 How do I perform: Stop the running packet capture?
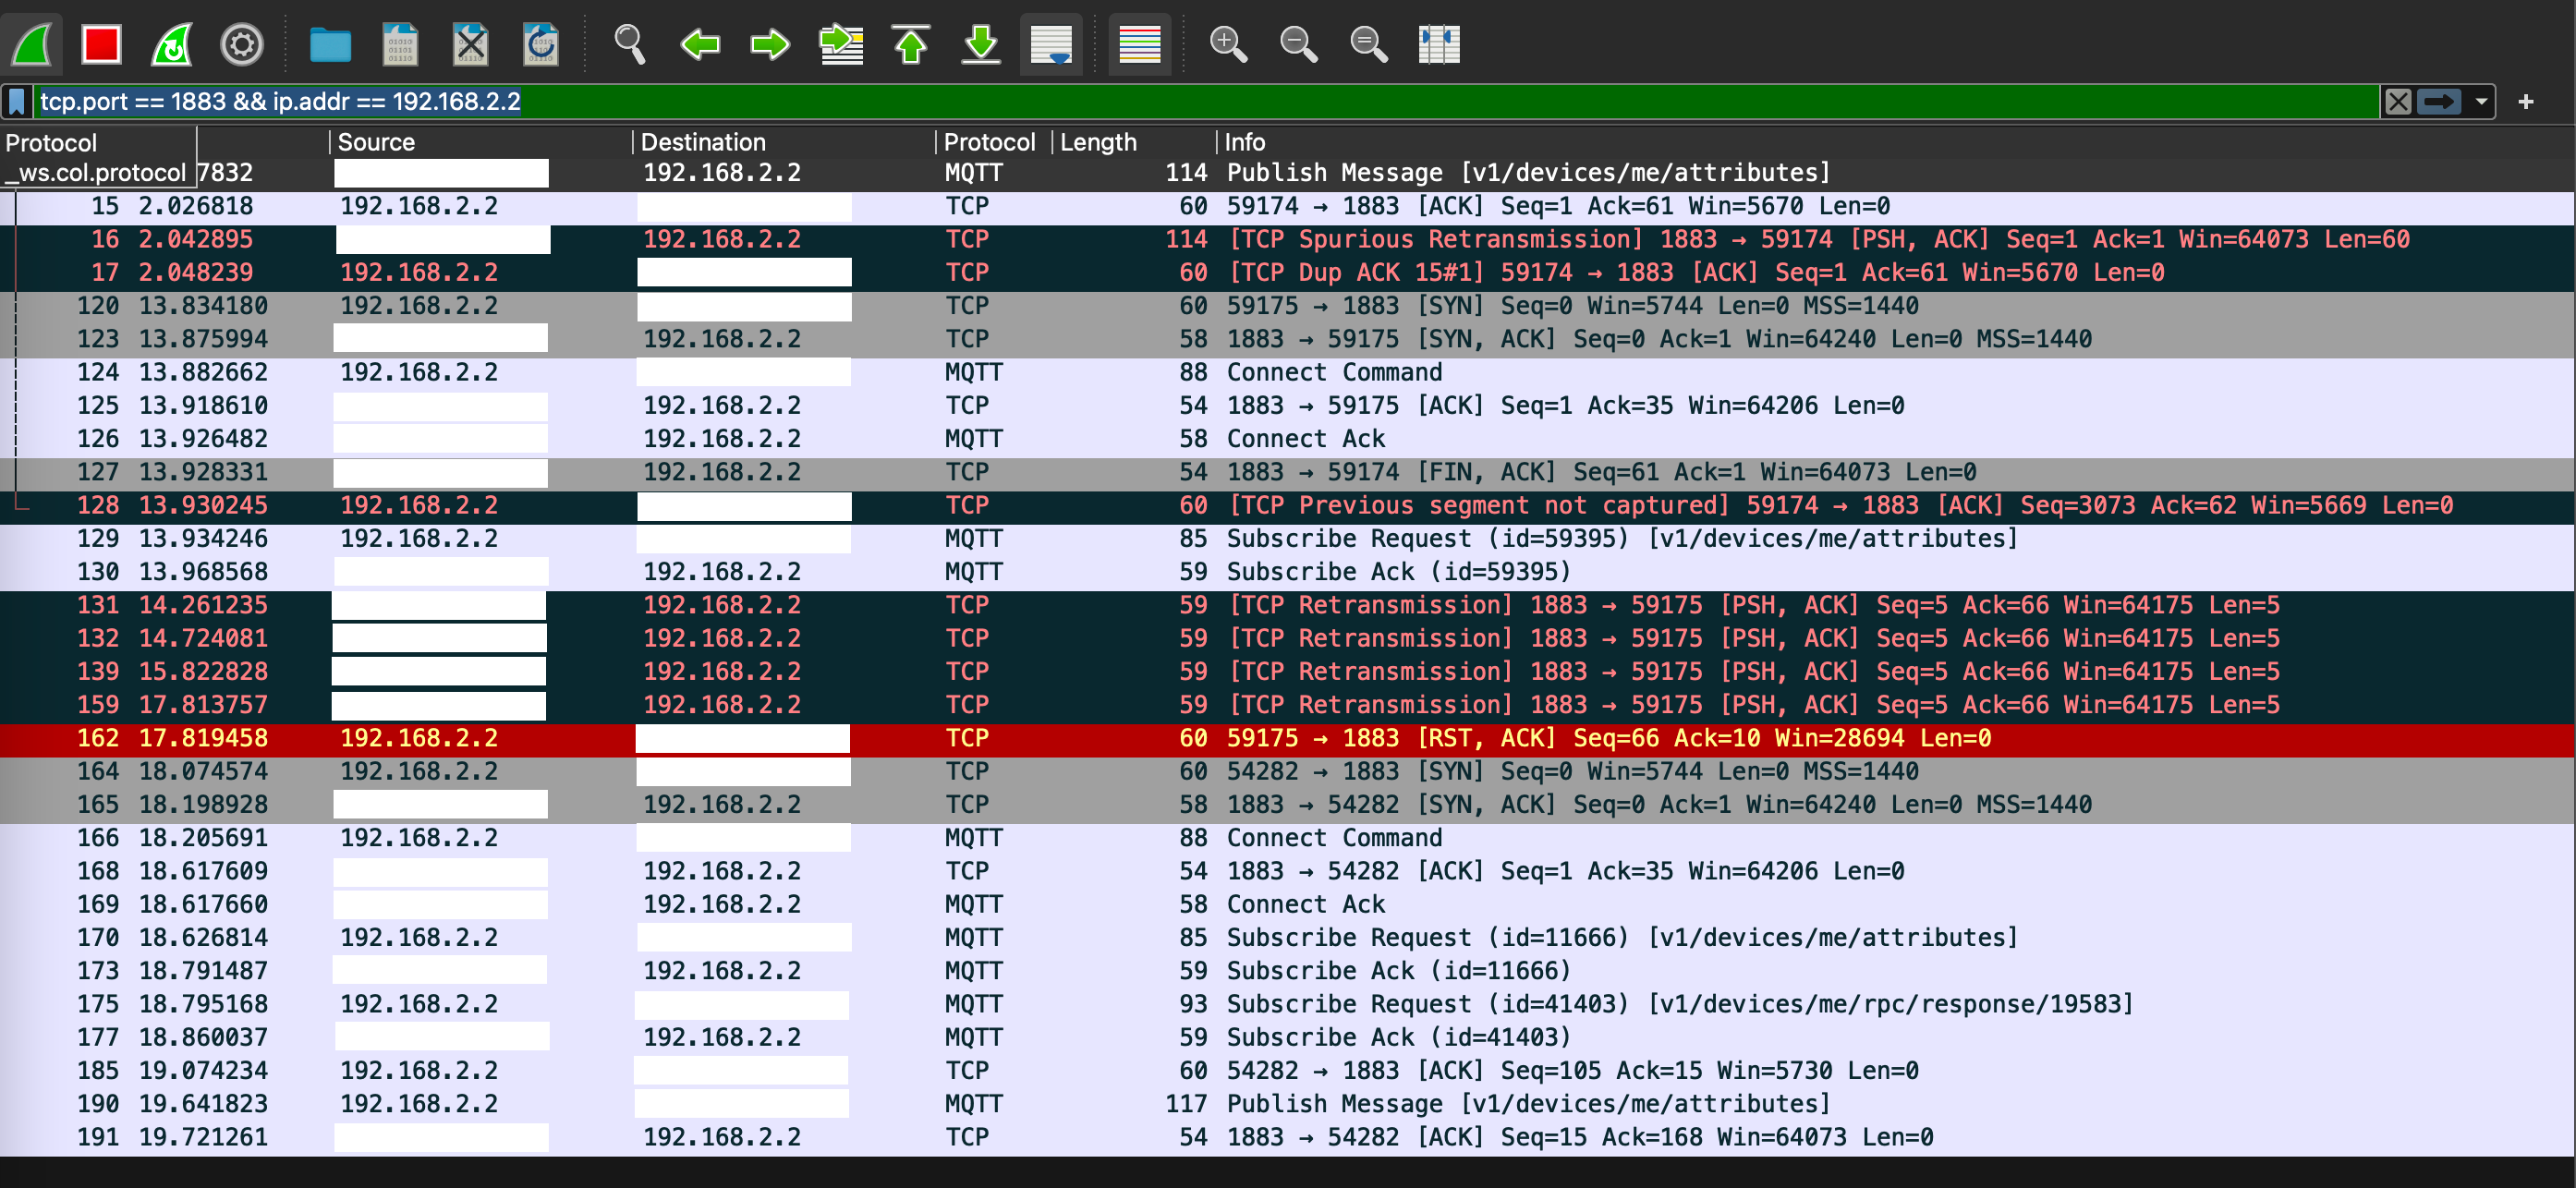(x=102, y=44)
